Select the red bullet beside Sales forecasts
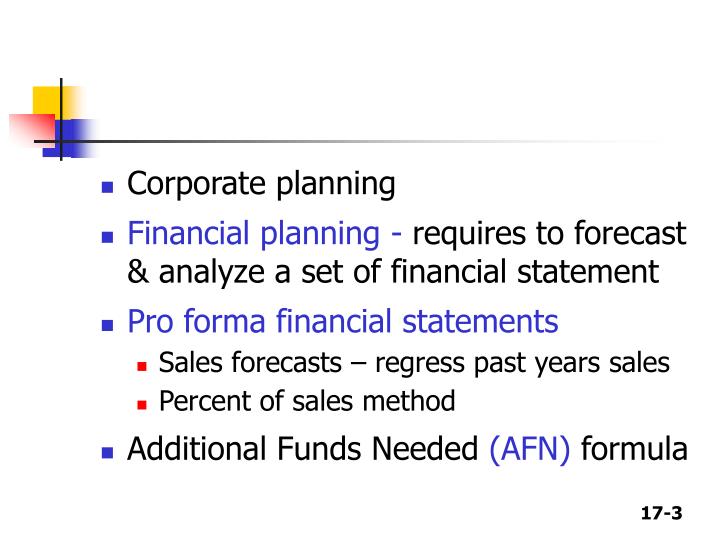 tap(142, 366)
